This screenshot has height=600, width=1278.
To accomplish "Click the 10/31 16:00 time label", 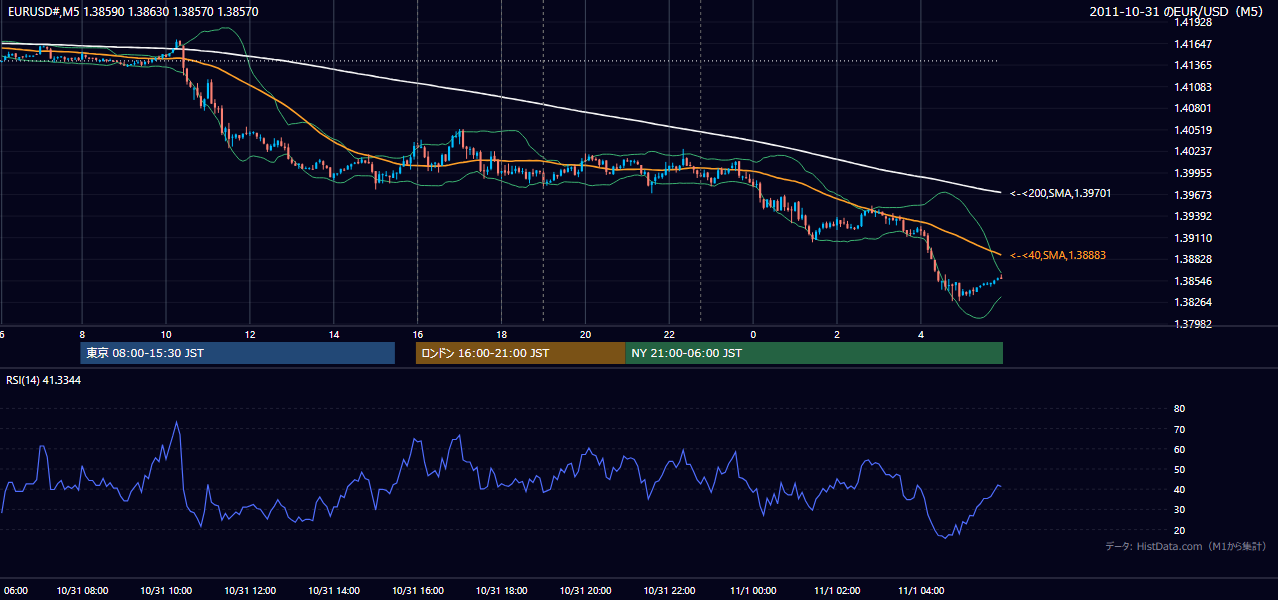I will coord(418,590).
